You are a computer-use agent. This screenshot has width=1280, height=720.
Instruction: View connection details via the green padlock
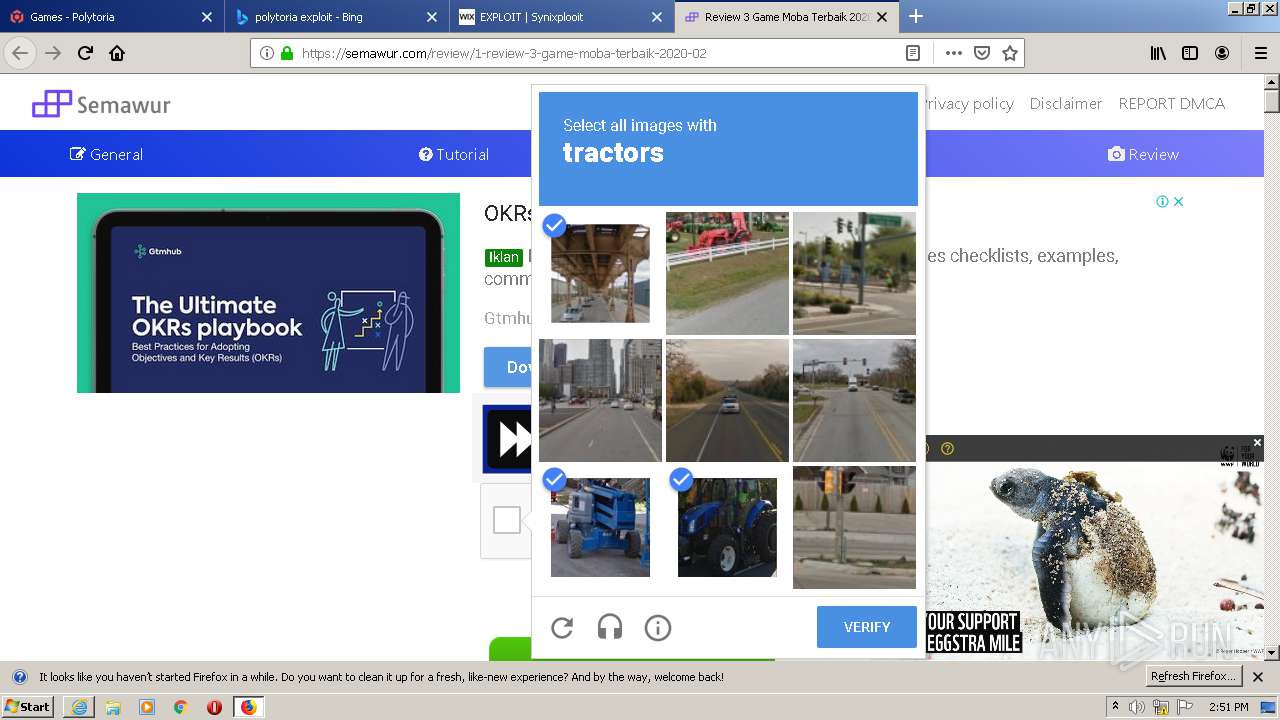point(287,53)
